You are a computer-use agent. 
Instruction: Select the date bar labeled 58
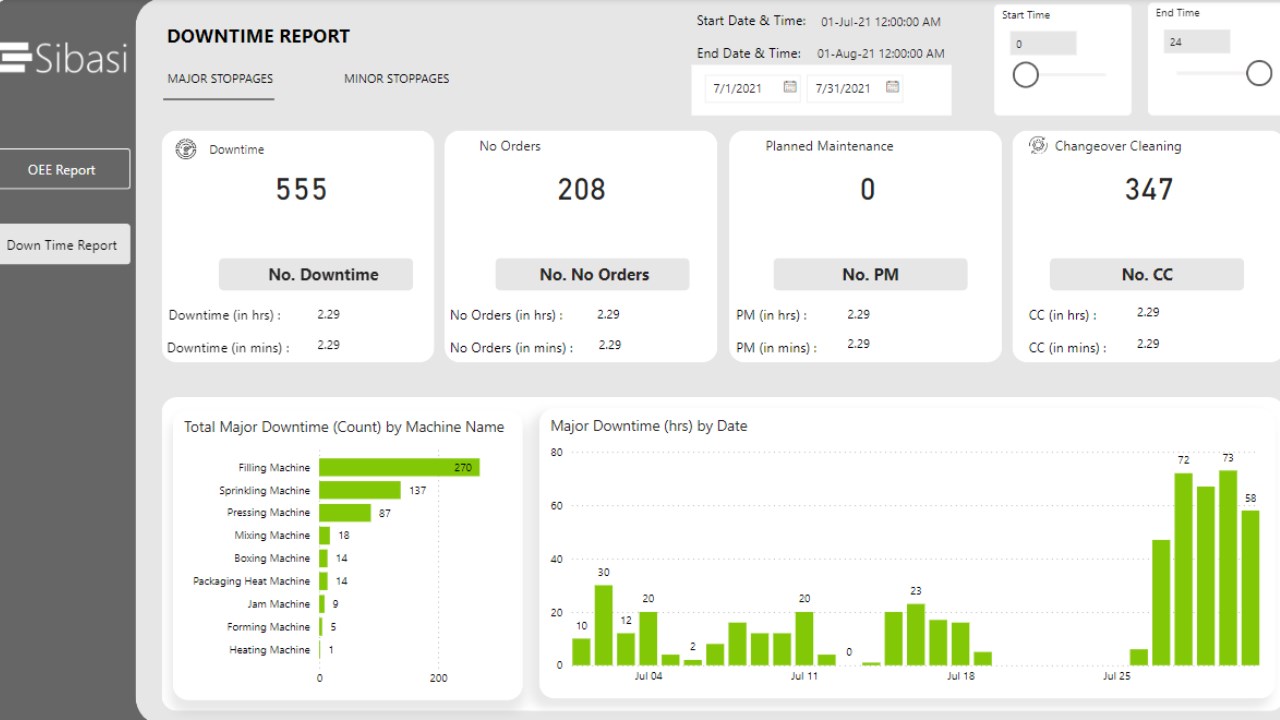click(1250, 588)
